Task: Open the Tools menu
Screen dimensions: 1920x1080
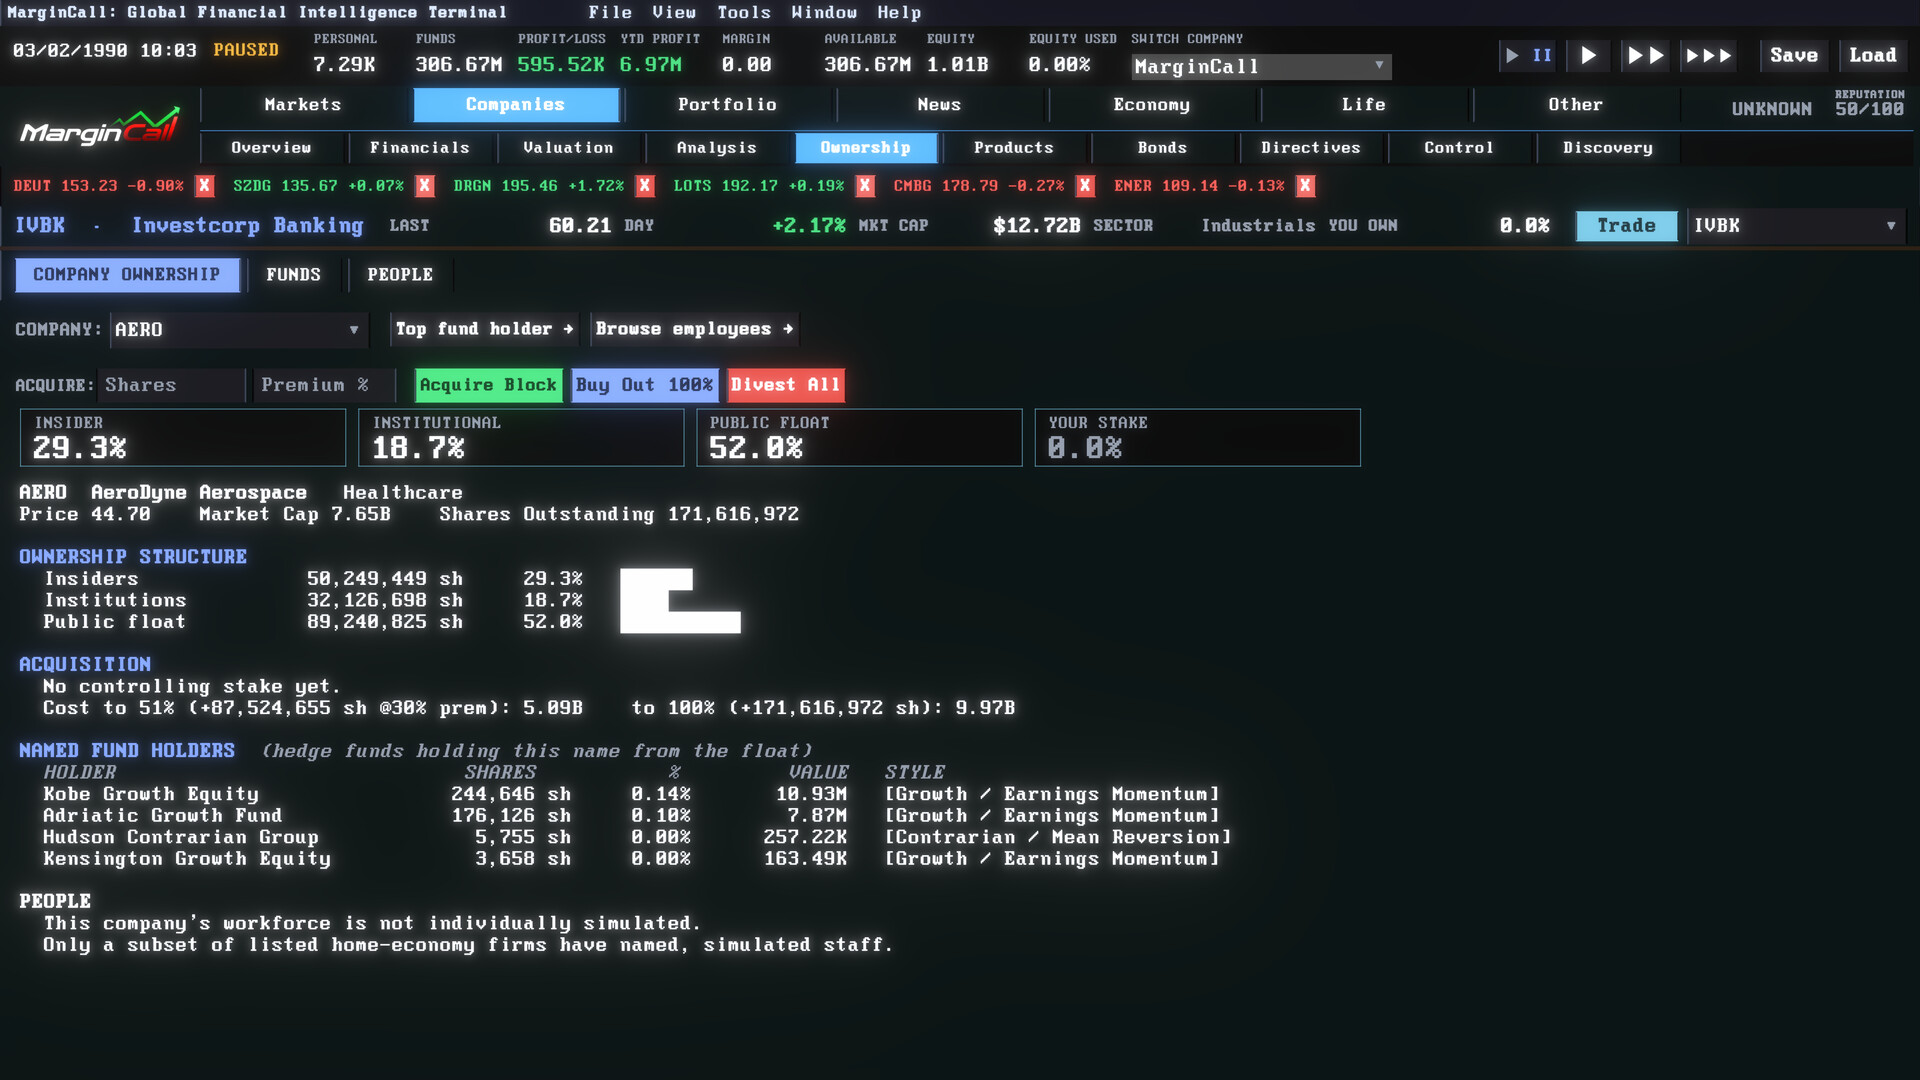Action: pyautogui.click(x=744, y=13)
